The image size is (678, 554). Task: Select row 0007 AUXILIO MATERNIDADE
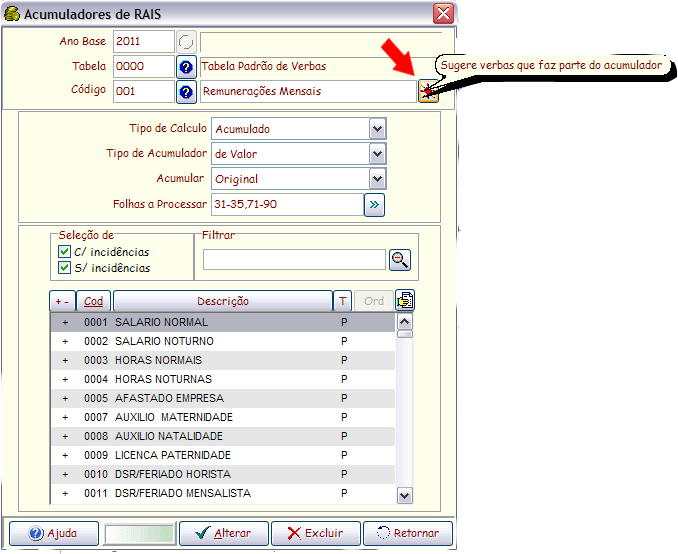(223, 417)
